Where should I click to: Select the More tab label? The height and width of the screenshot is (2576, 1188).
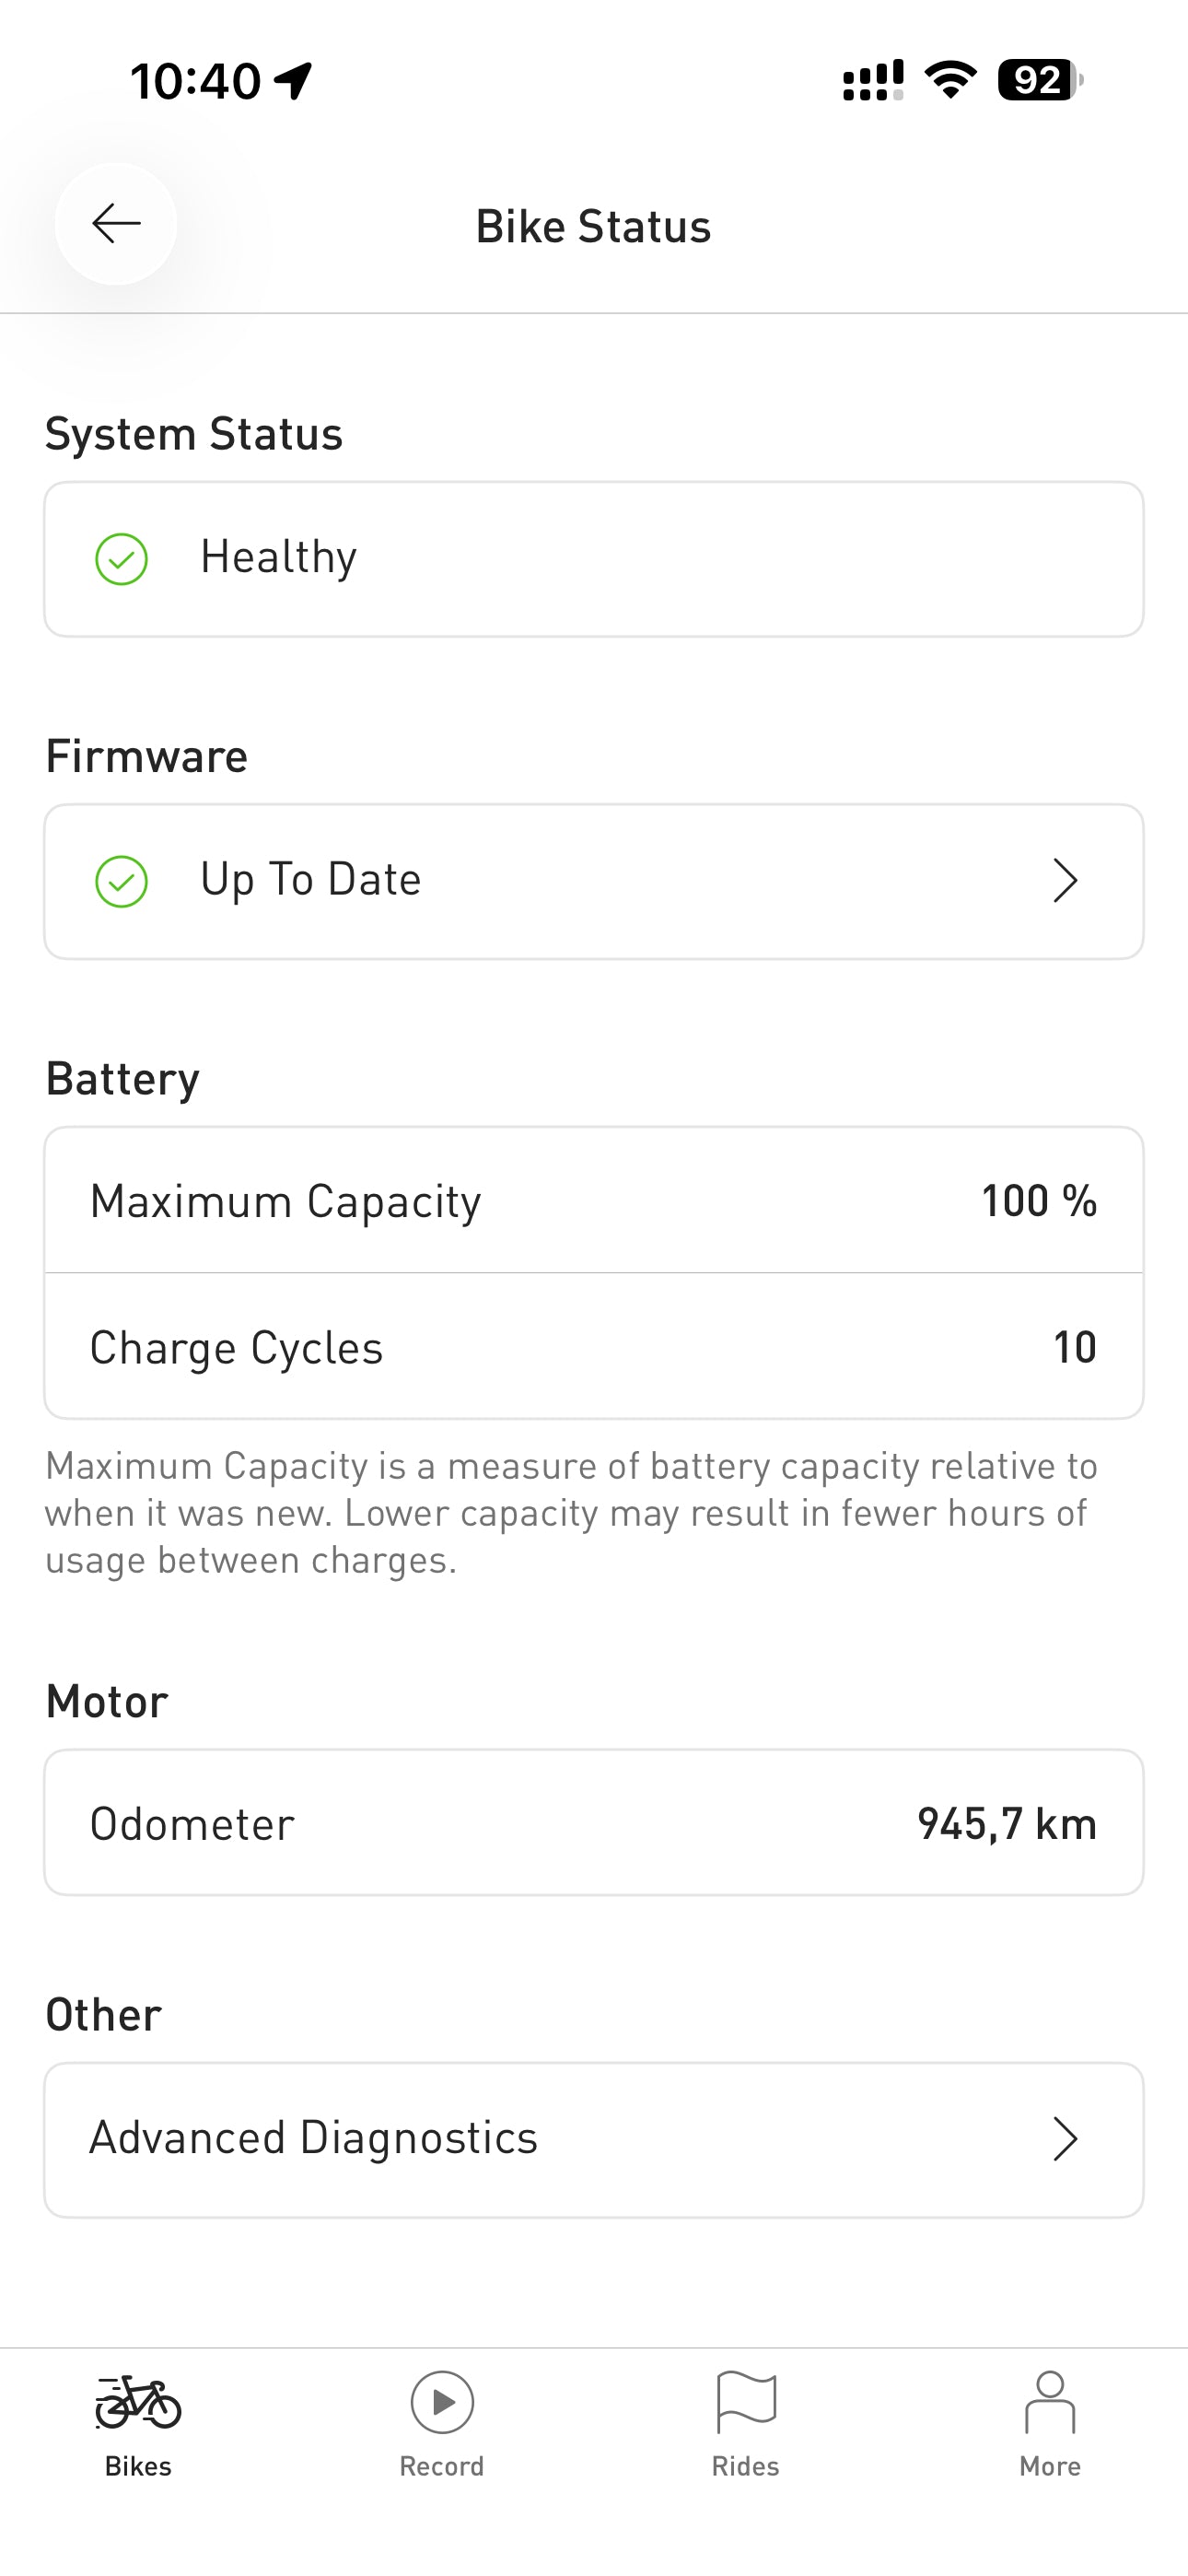point(1050,2466)
